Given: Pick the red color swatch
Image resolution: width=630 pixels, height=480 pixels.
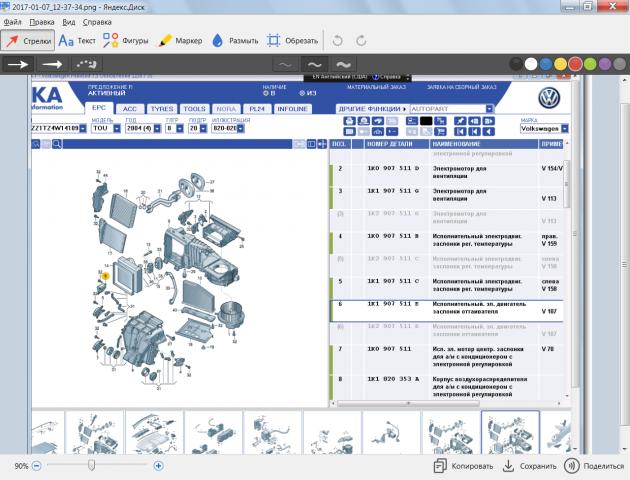Looking at the screenshot, I should click(575, 64).
